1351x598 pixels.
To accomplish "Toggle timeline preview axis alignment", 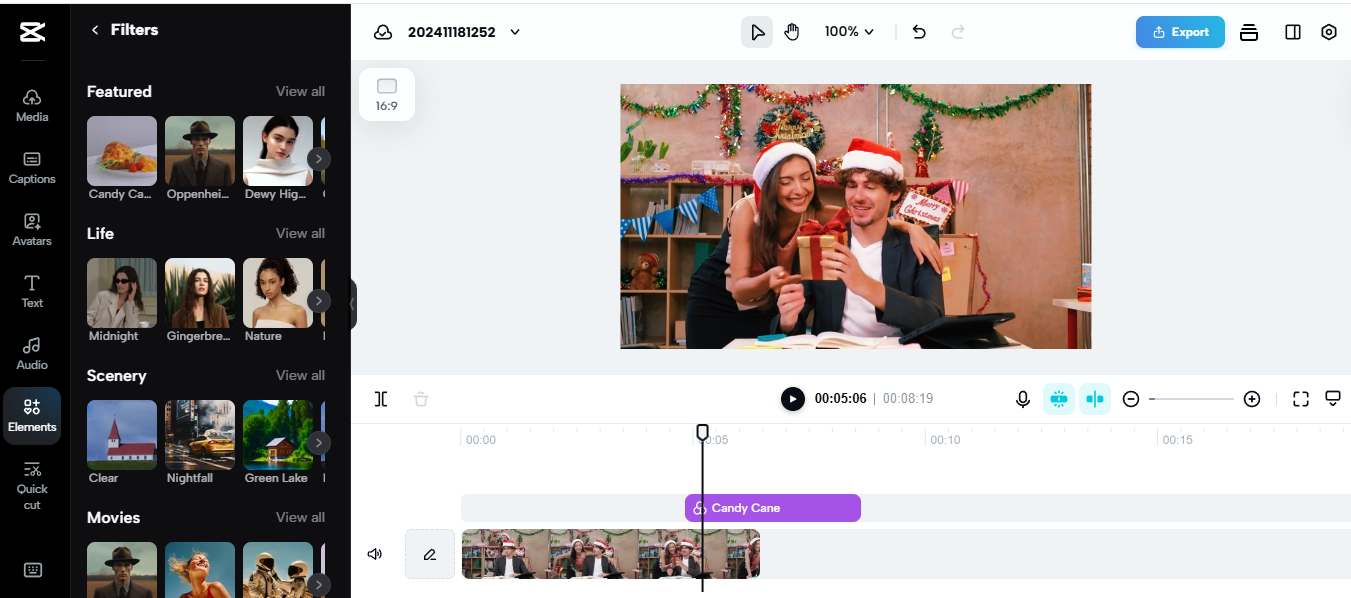I will pos(1095,399).
